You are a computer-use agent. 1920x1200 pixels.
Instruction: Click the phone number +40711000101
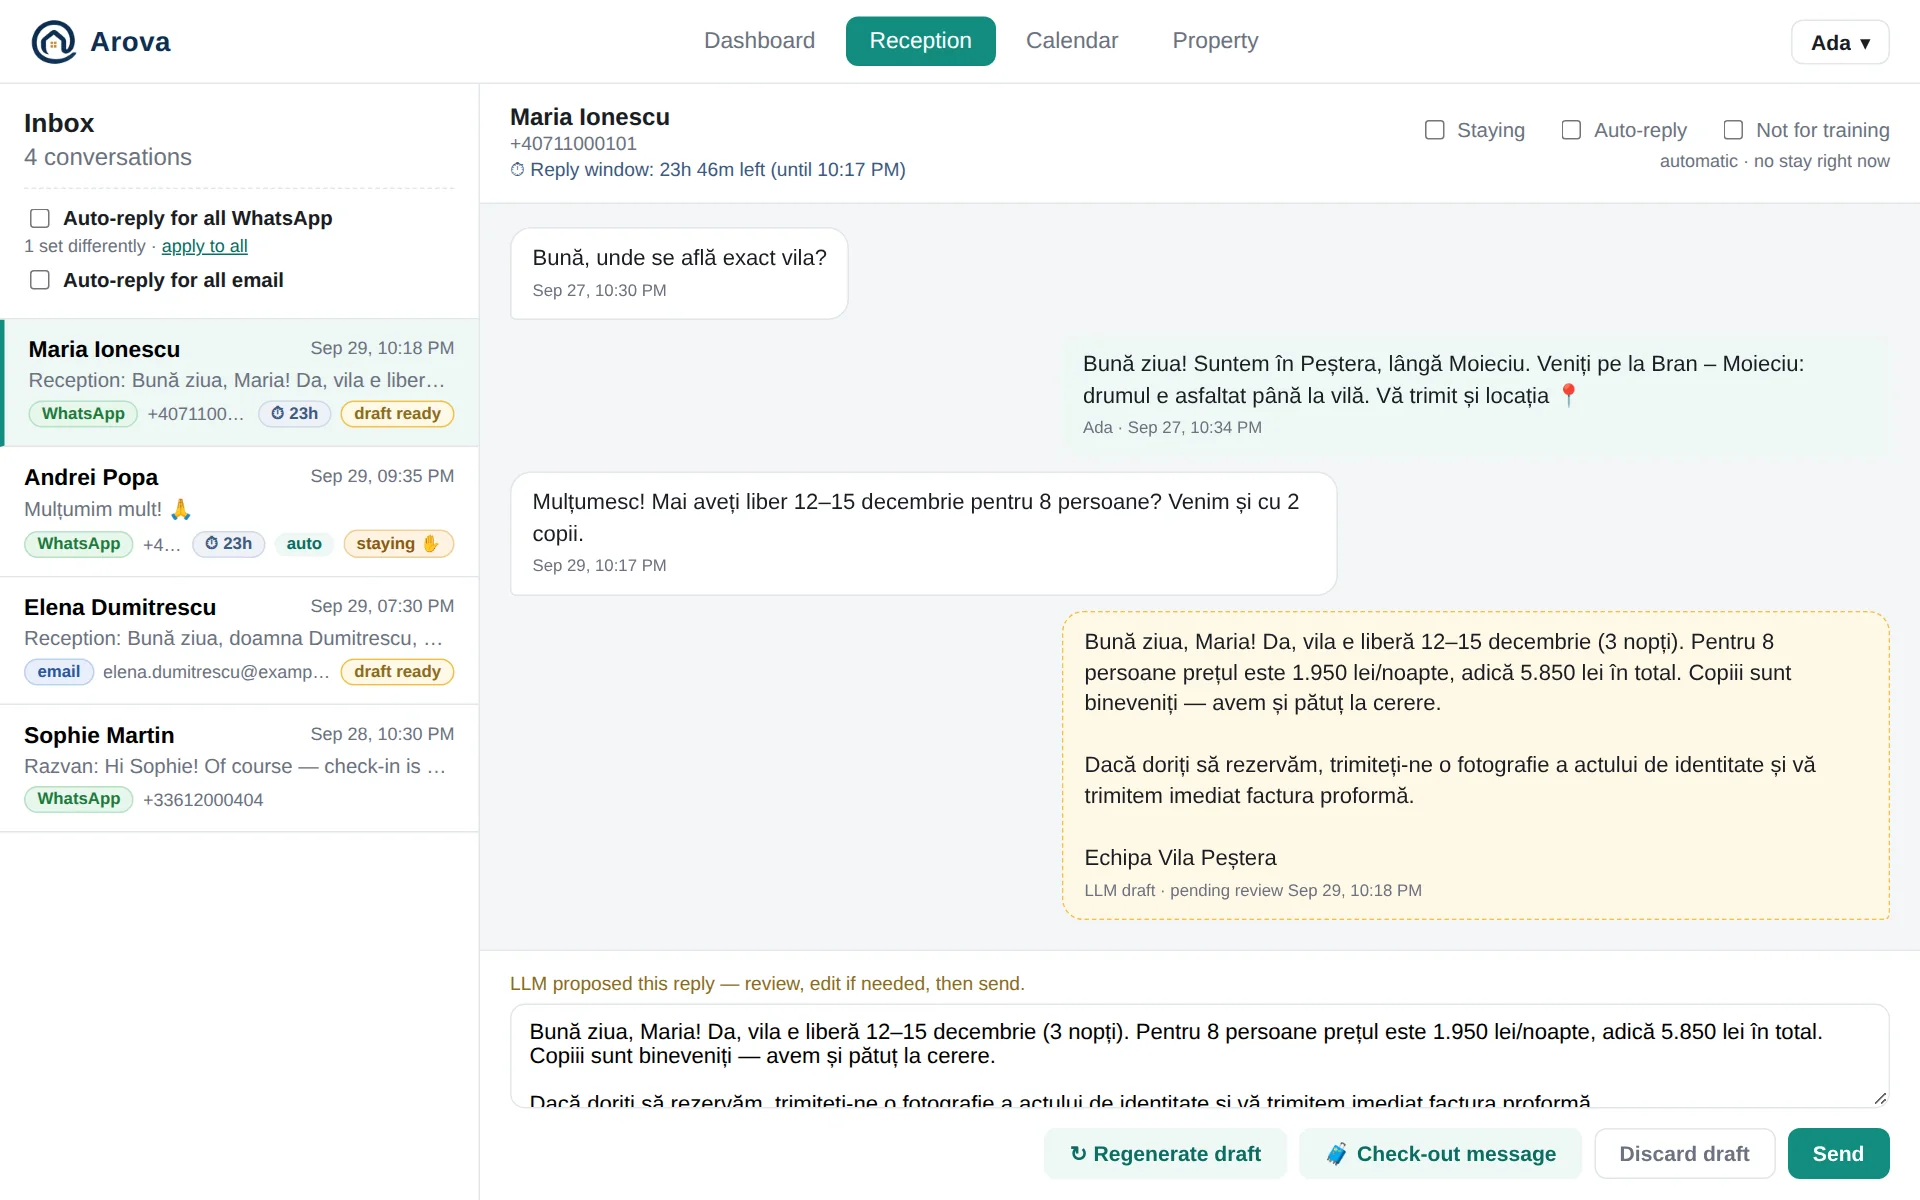click(573, 144)
